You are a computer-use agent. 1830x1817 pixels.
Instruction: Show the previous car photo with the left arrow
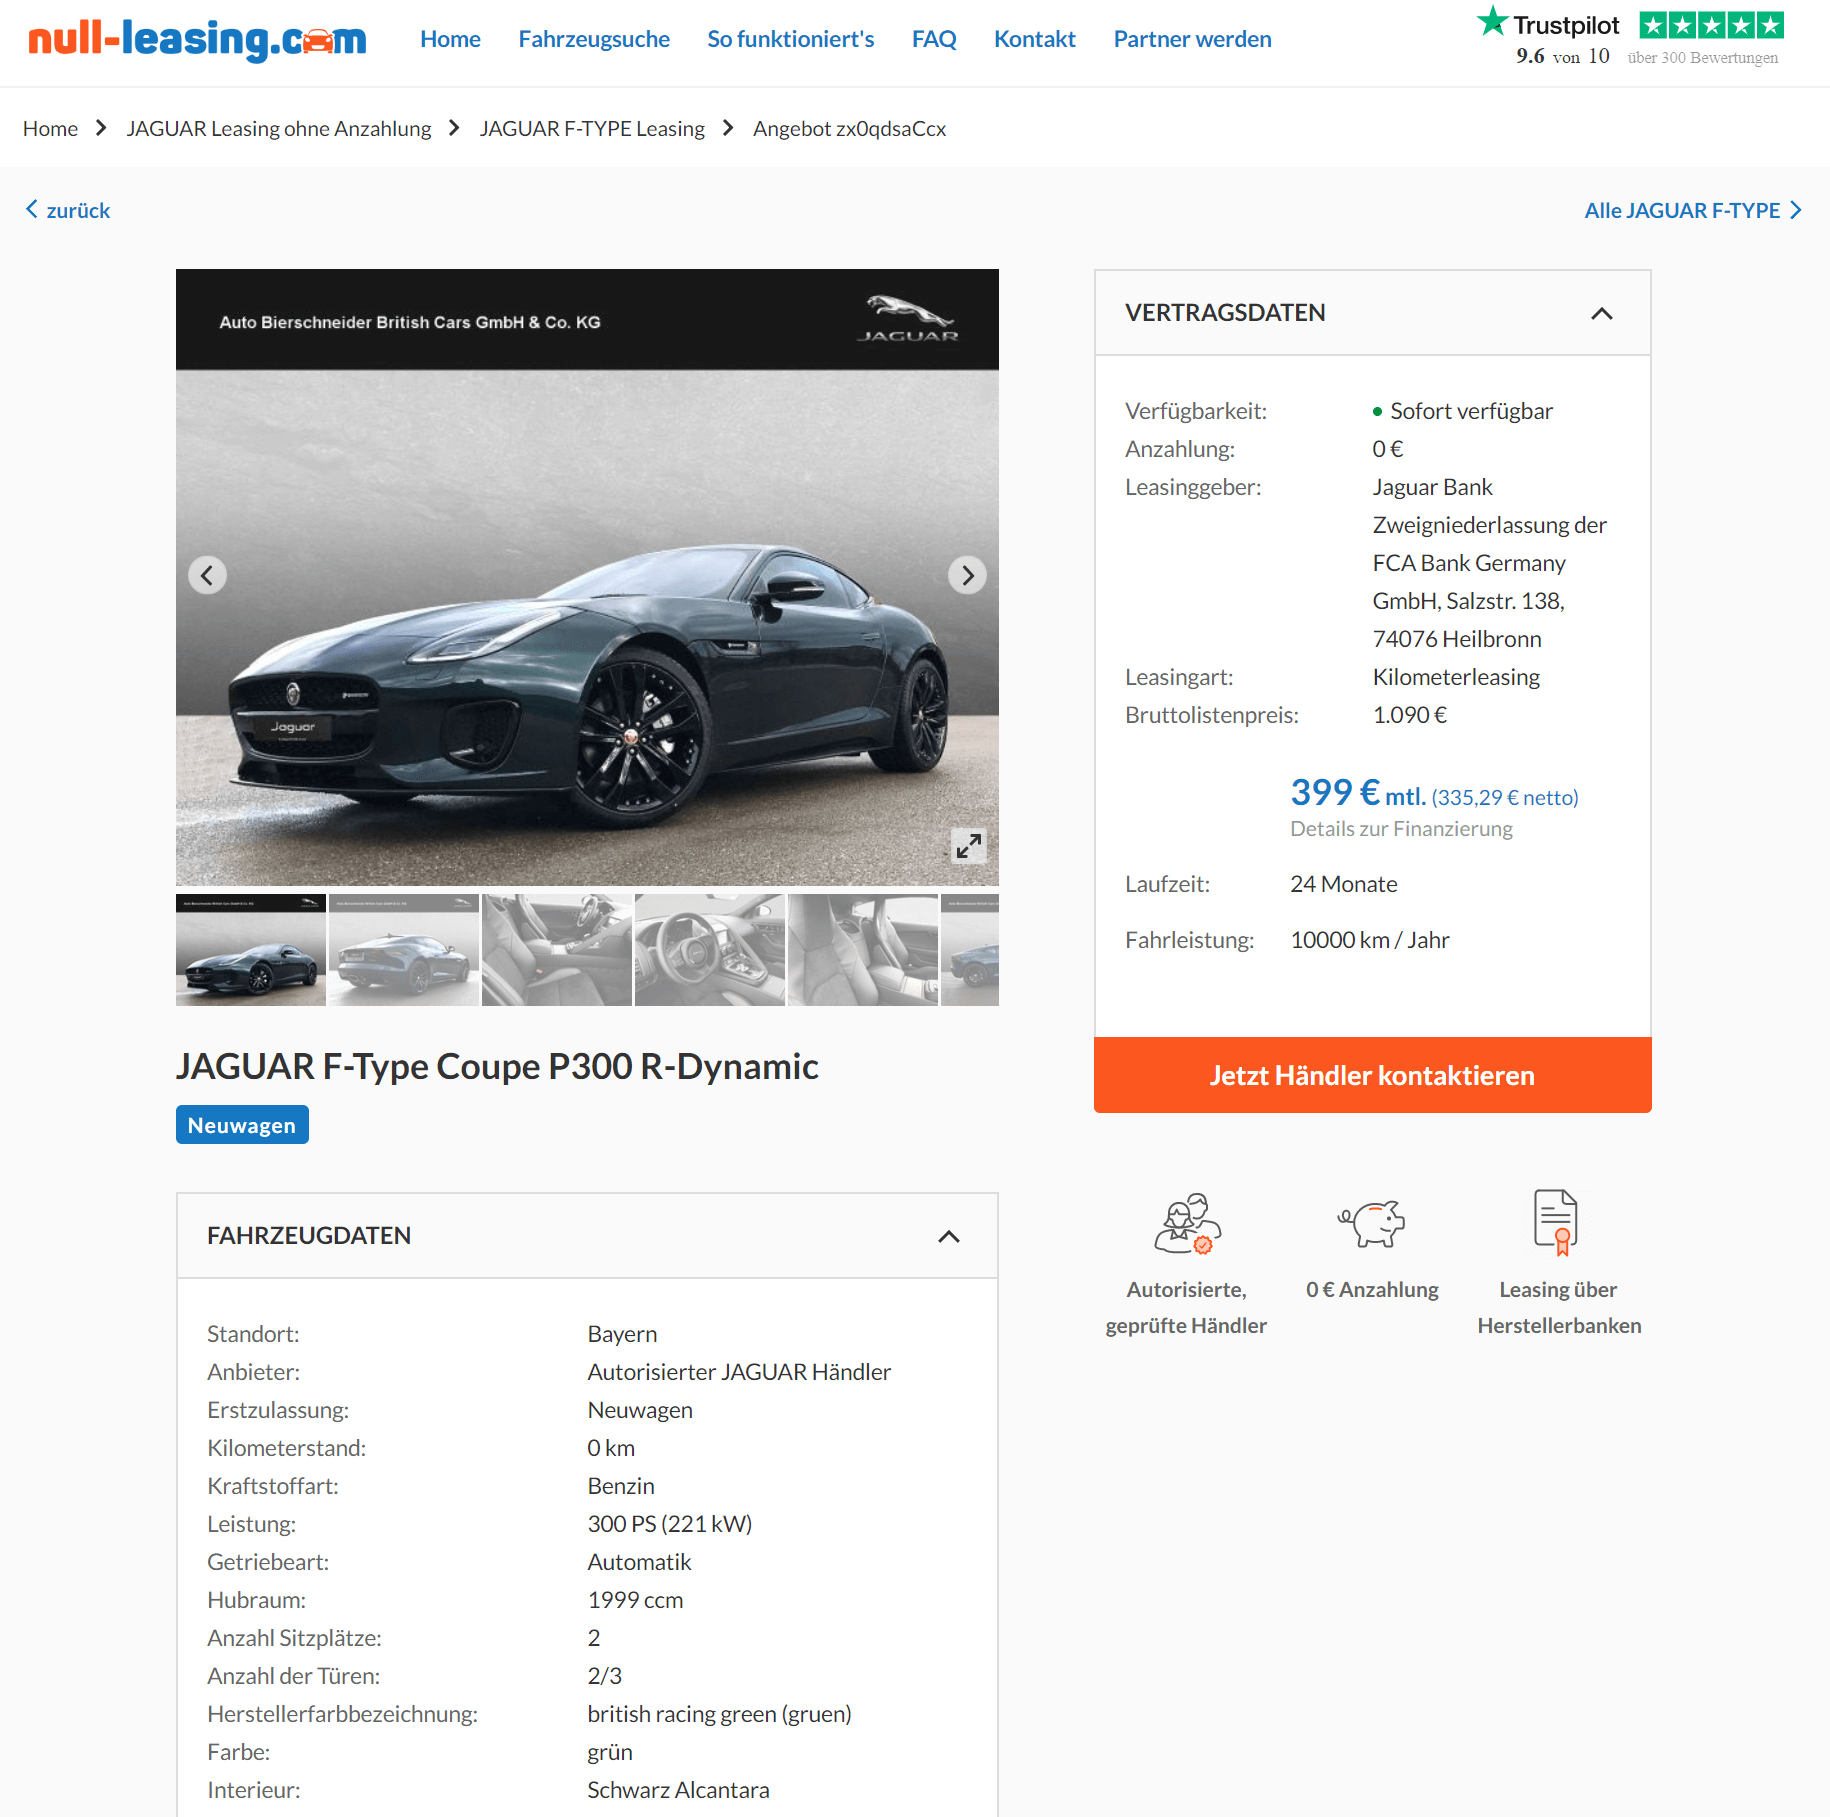(207, 575)
